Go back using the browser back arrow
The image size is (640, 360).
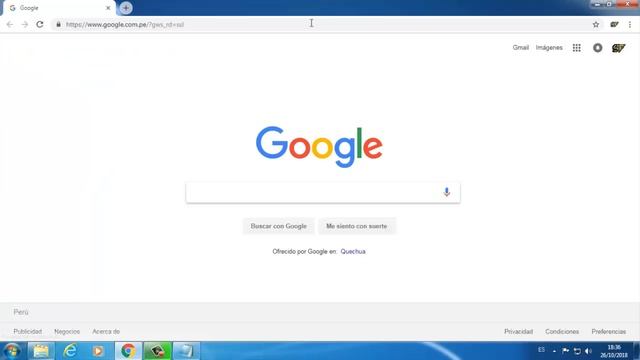[x=10, y=24]
